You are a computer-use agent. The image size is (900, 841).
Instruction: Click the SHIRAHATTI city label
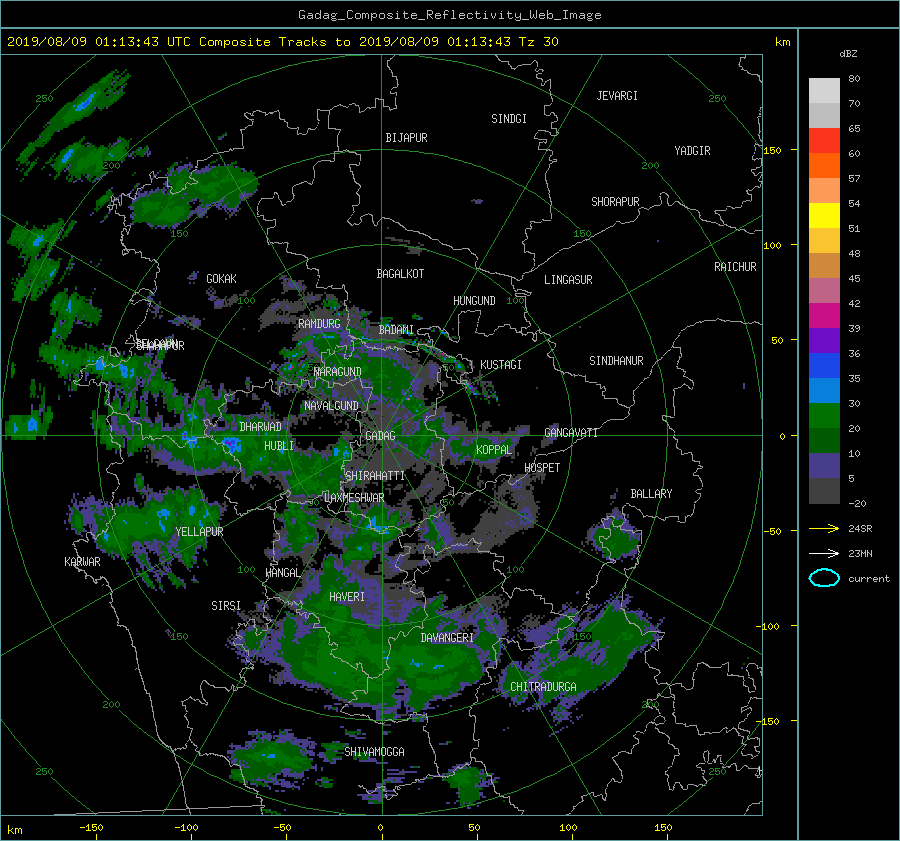click(375, 476)
